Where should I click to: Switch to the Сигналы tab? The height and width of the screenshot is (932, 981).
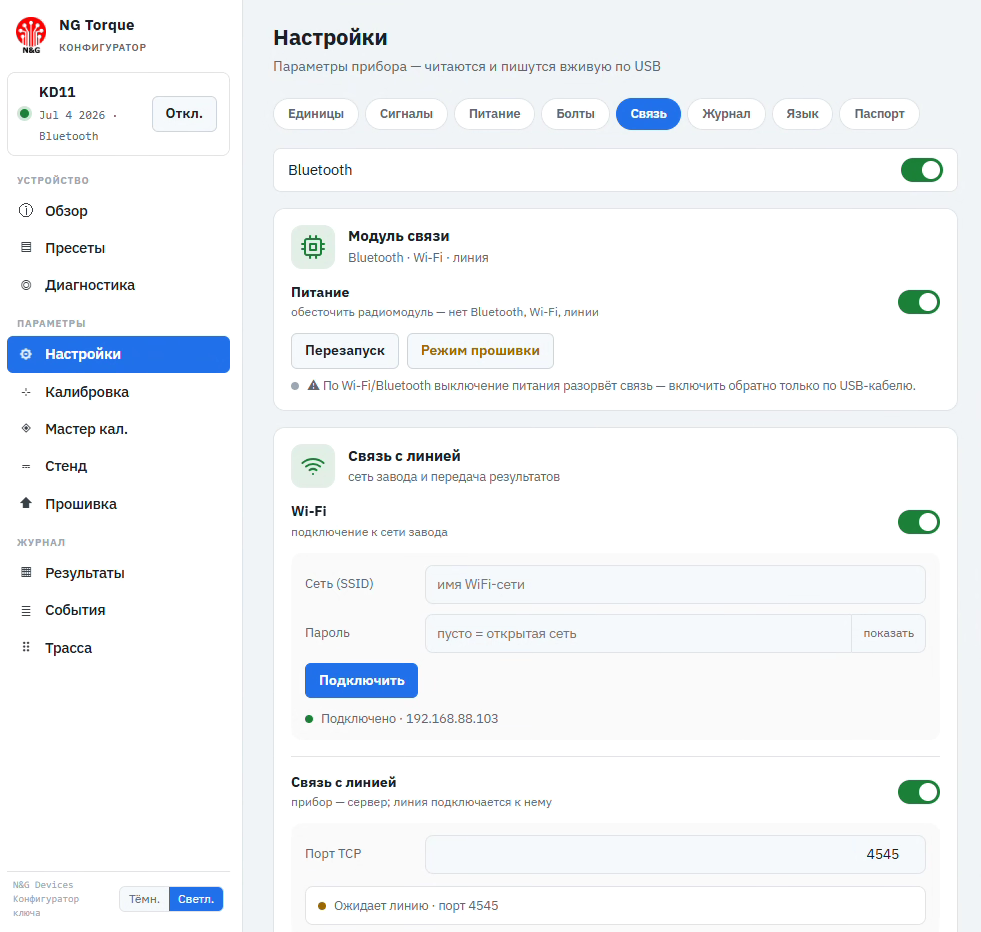pos(407,114)
